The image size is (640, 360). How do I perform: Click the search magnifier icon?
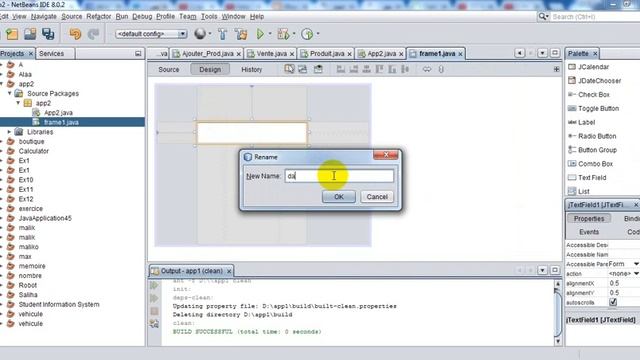click(x=542, y=16)
